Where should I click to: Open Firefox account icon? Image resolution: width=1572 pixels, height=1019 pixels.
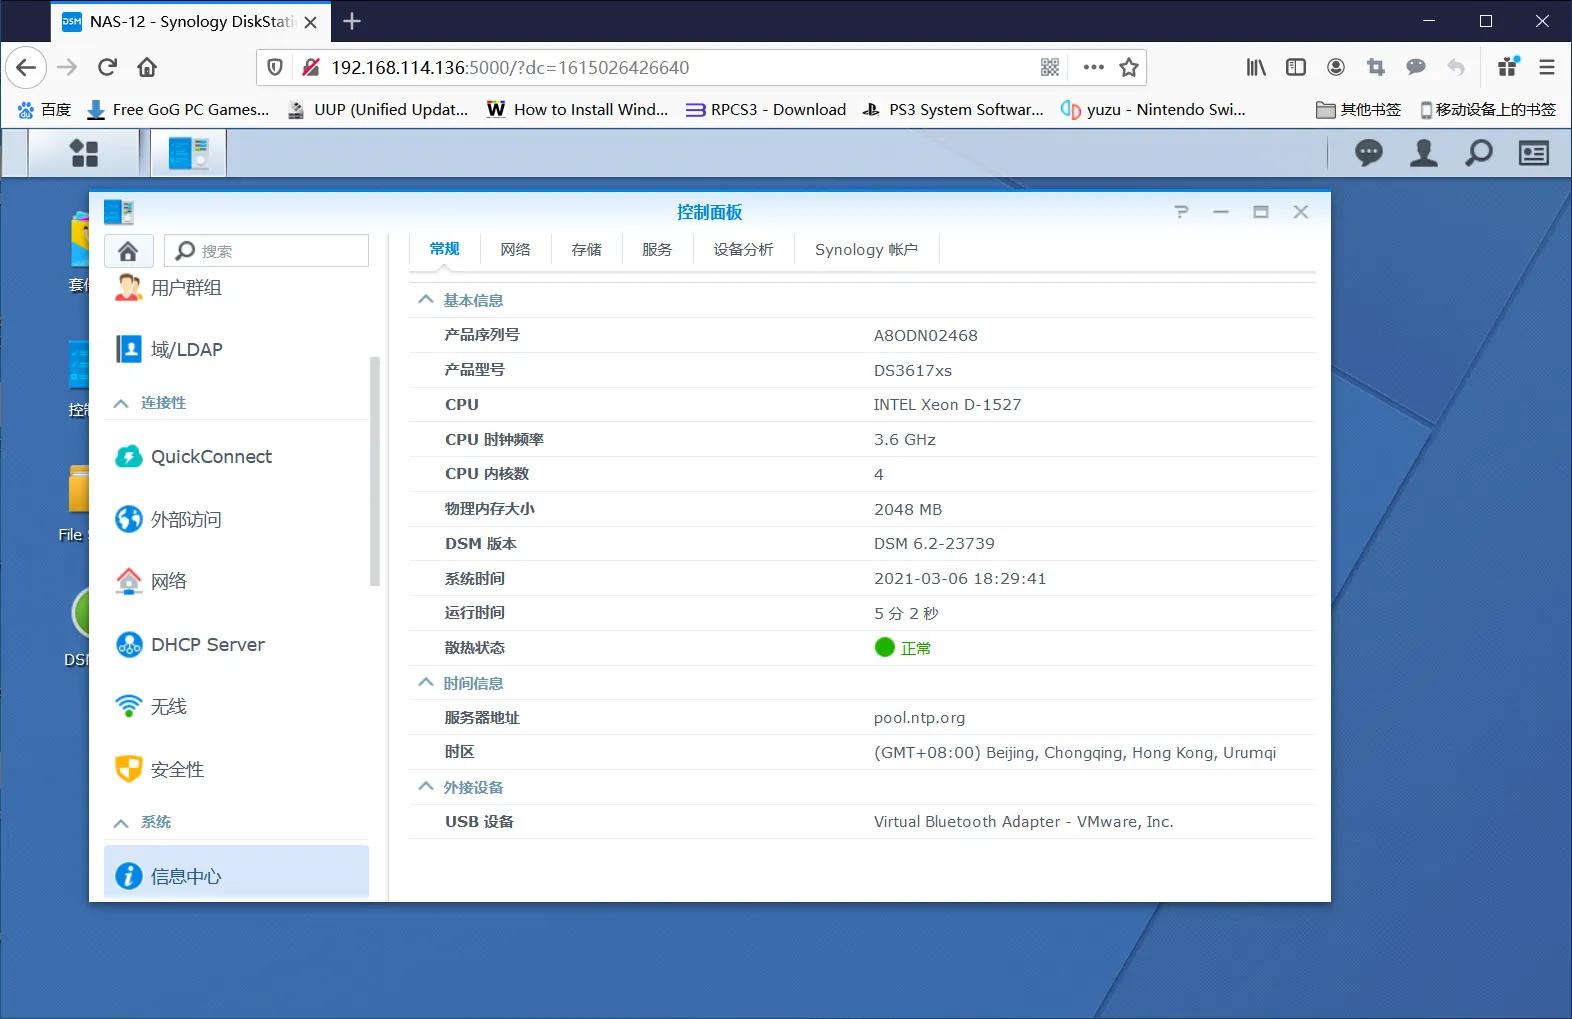(x=1336, y=67)
